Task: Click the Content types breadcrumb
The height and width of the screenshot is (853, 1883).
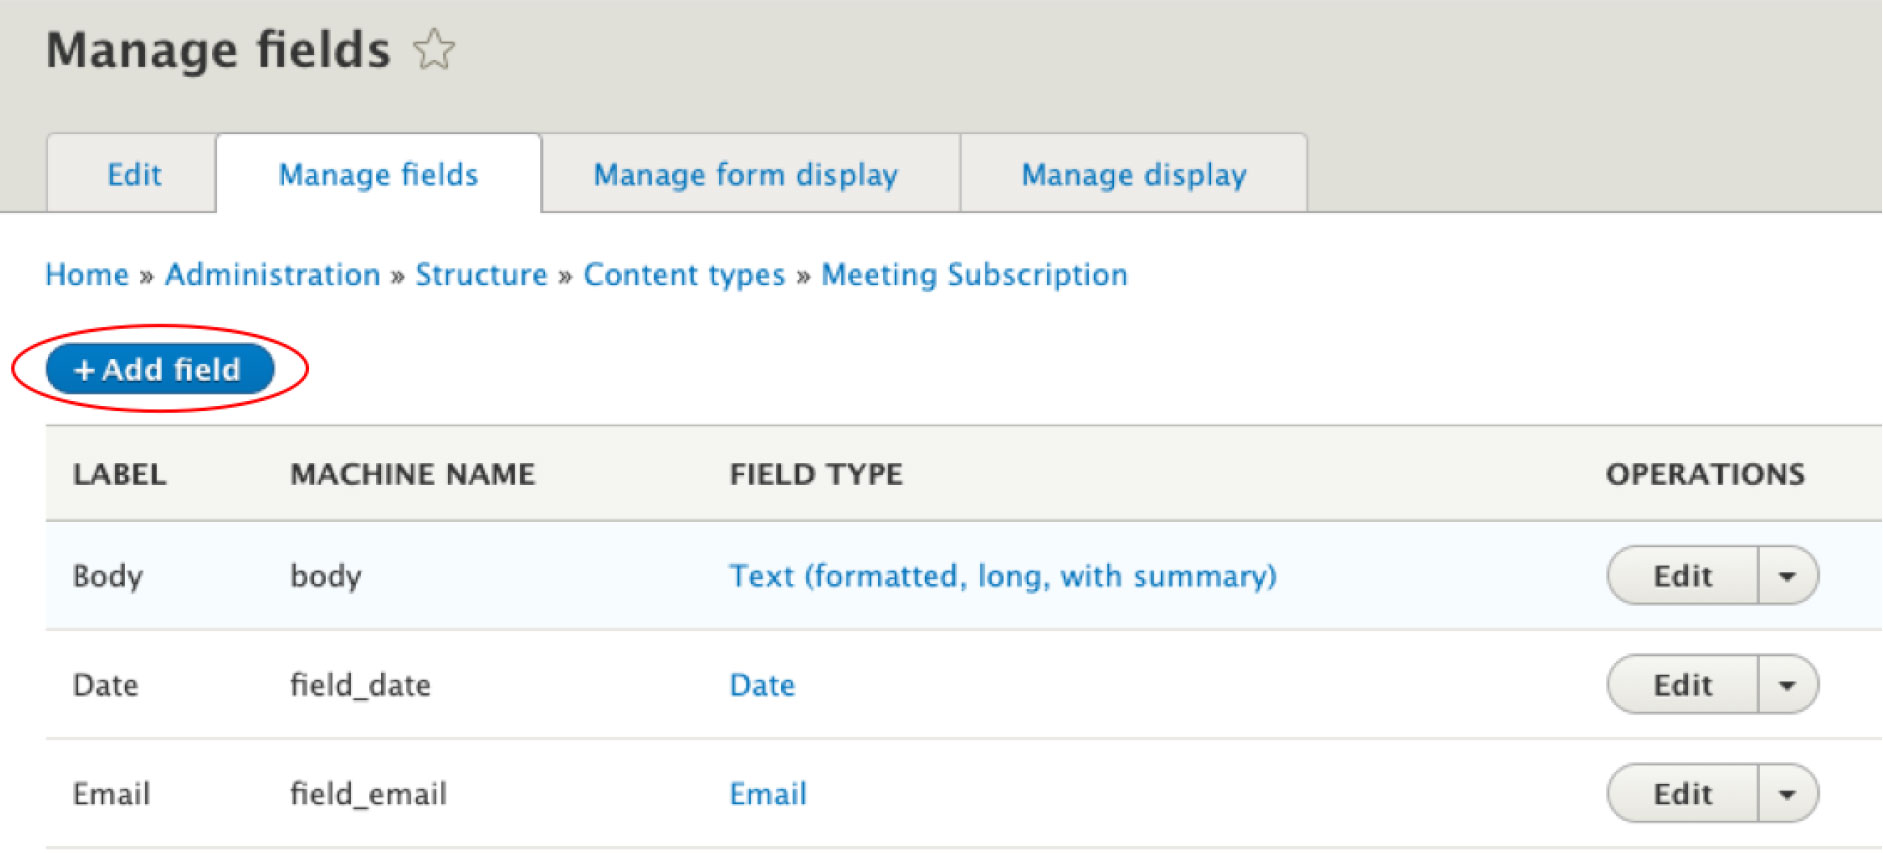Action: point(684,275)
